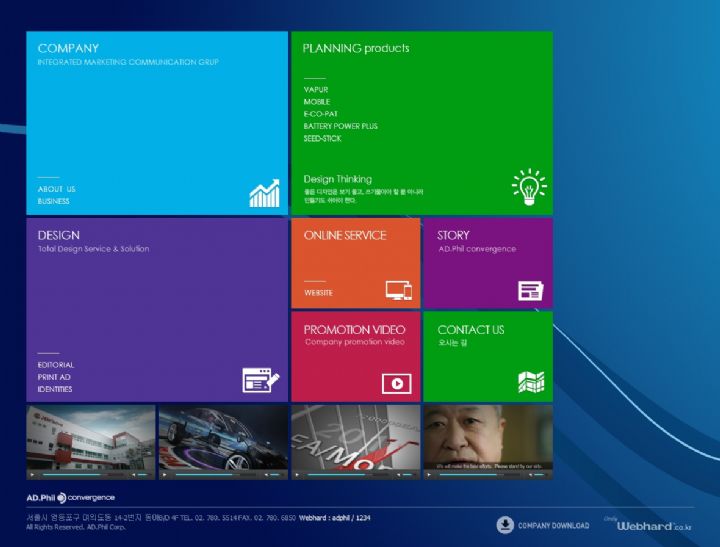Viewport: 720px width, 547px height.
Task: Open the STORY tile heading
Action: 453,235
